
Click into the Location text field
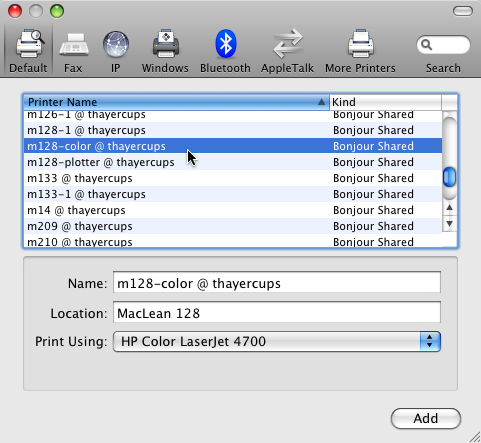pyautogui.click(x=277, y=312)
